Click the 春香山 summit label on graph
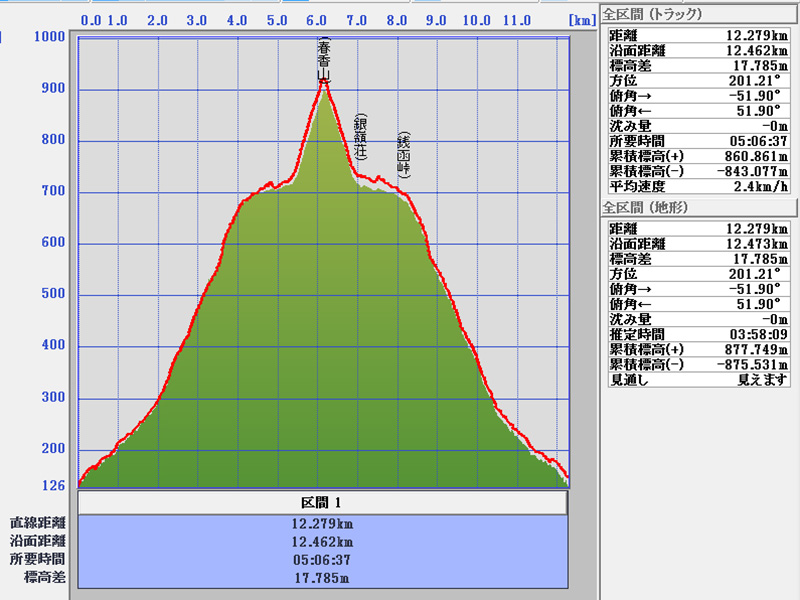This screenshot has width=800, height=600. tap(322, 61)
